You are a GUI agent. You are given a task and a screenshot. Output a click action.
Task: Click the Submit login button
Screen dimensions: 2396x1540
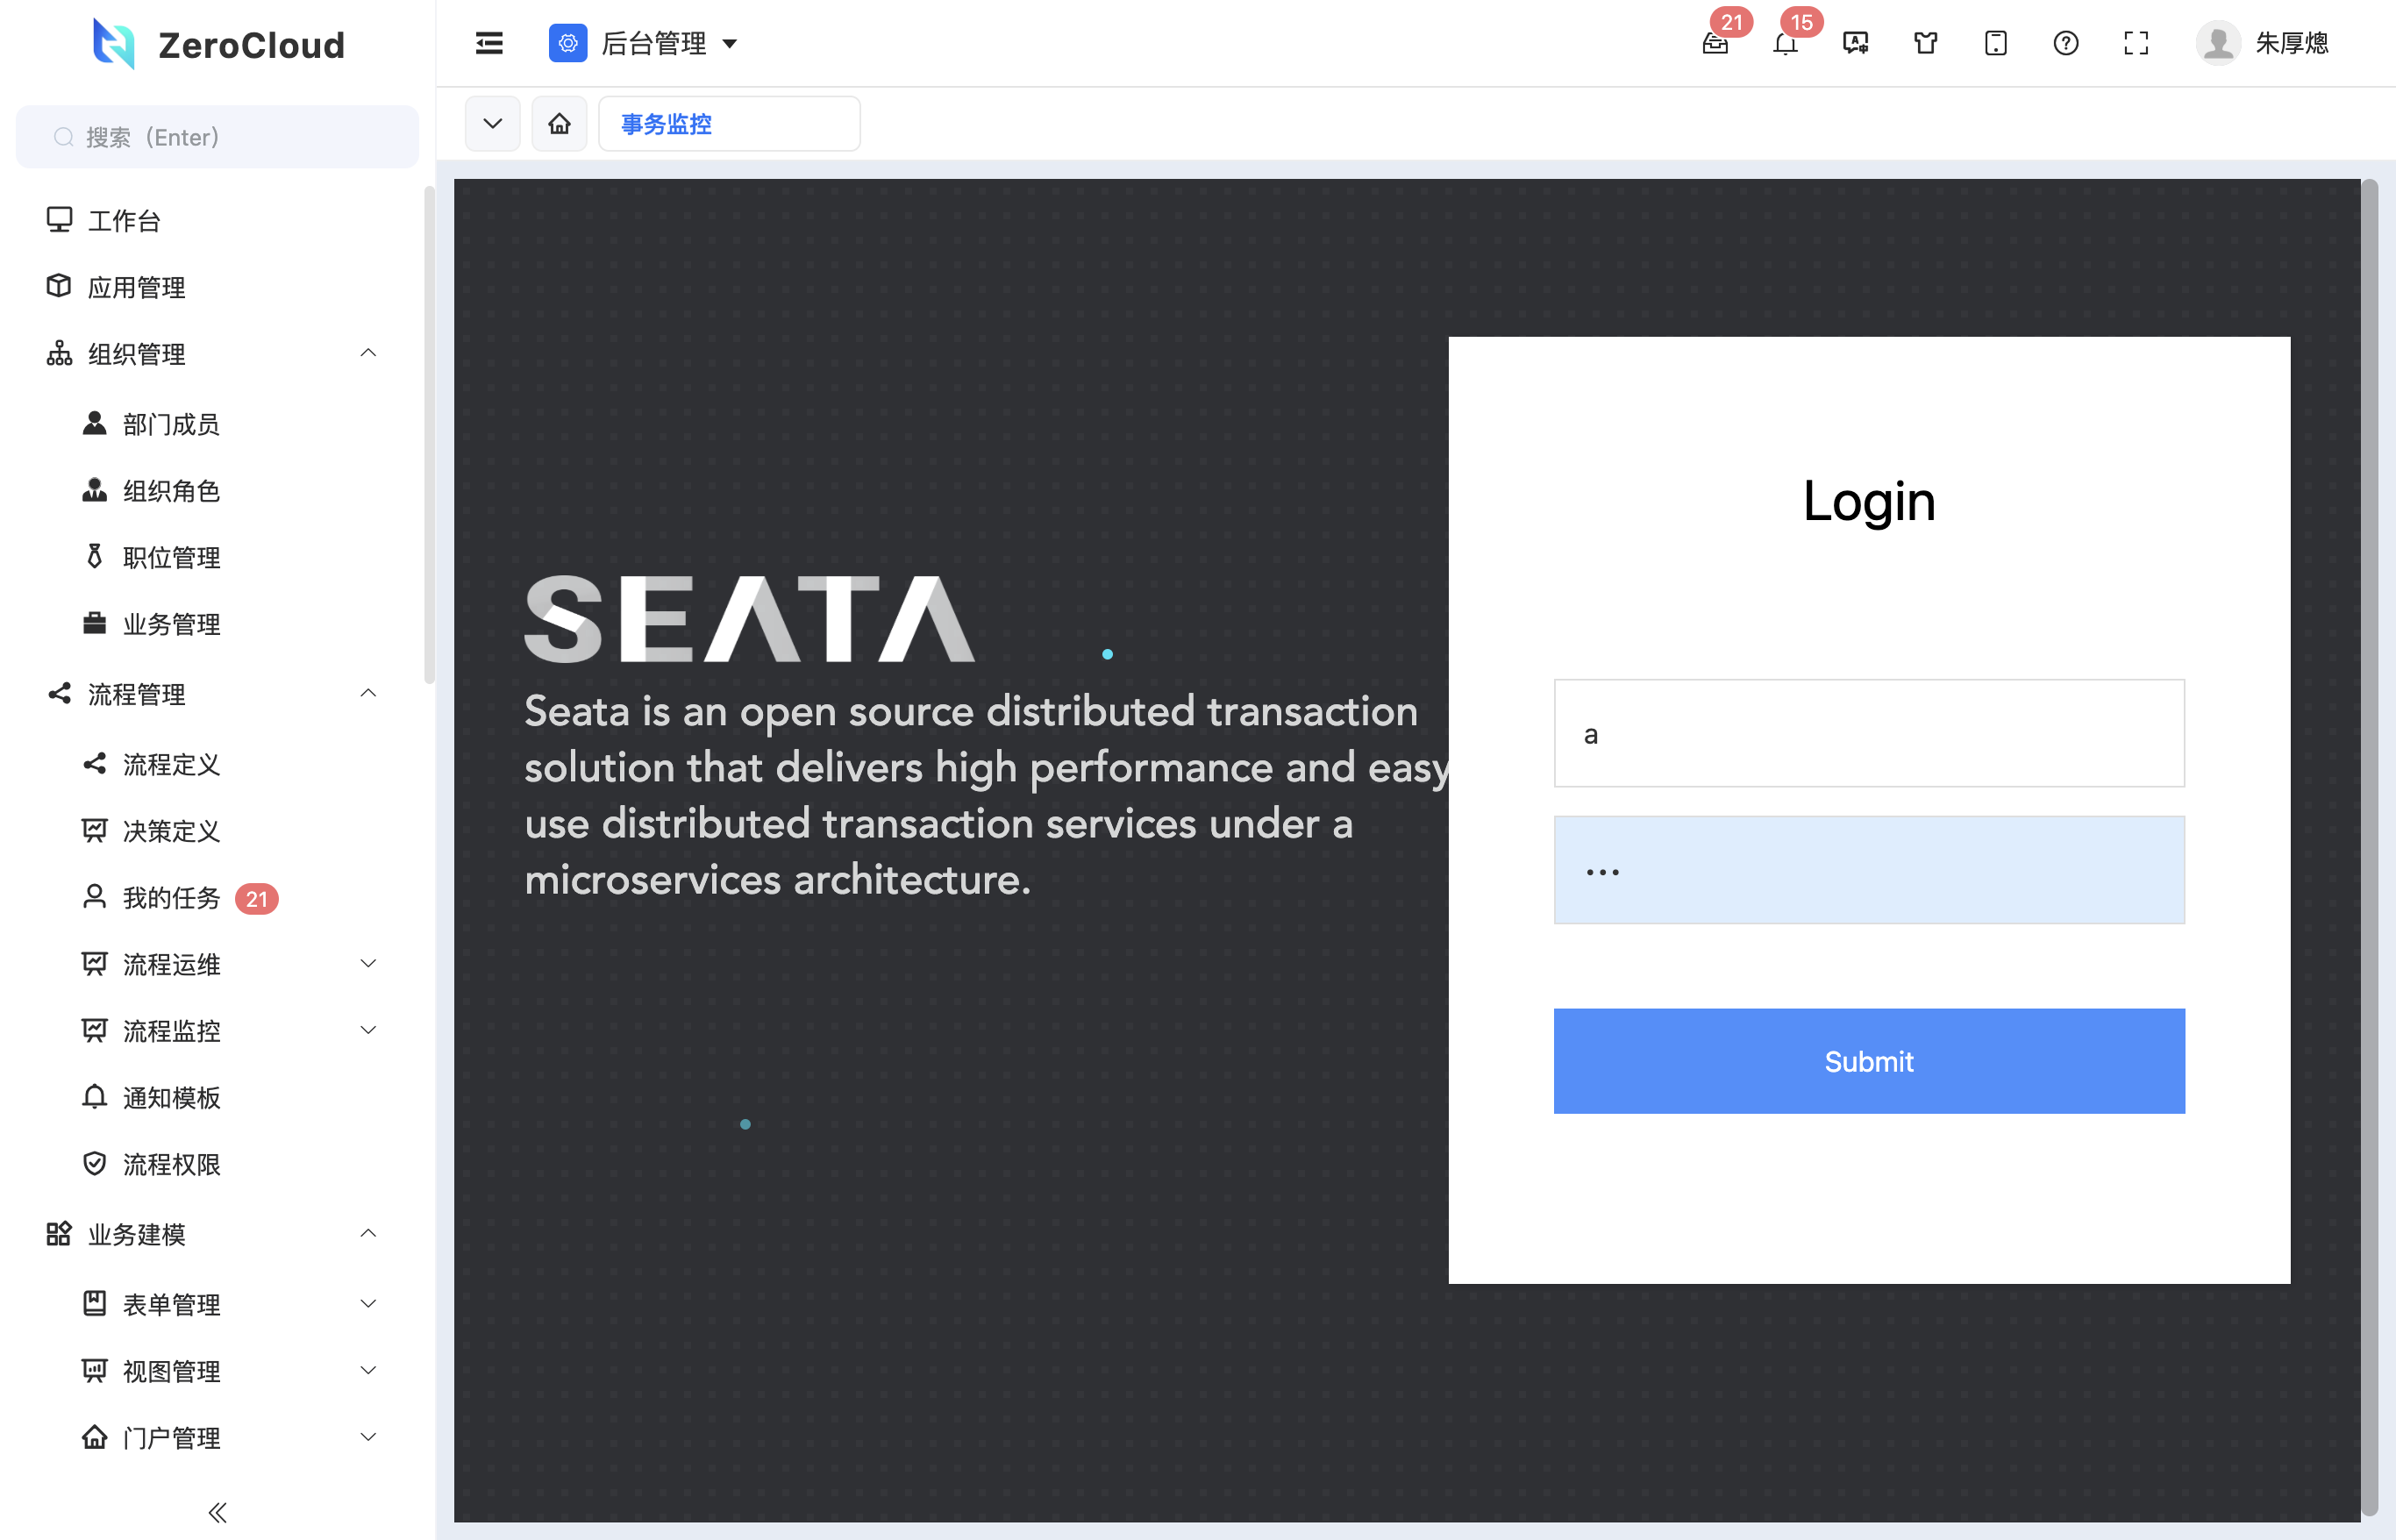tap(1868, 1061)
